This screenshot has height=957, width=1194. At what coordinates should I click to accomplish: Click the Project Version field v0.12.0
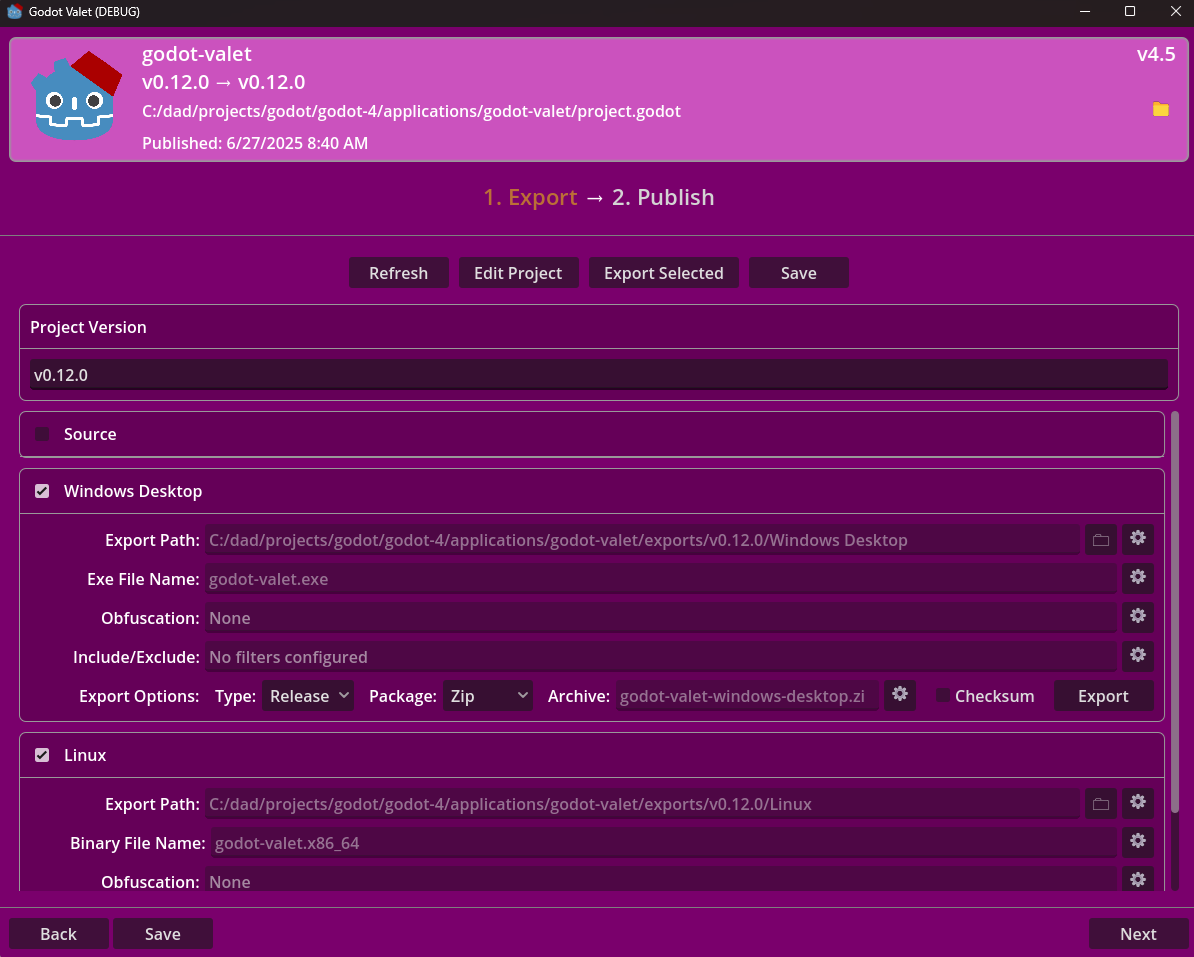point(599,375)
